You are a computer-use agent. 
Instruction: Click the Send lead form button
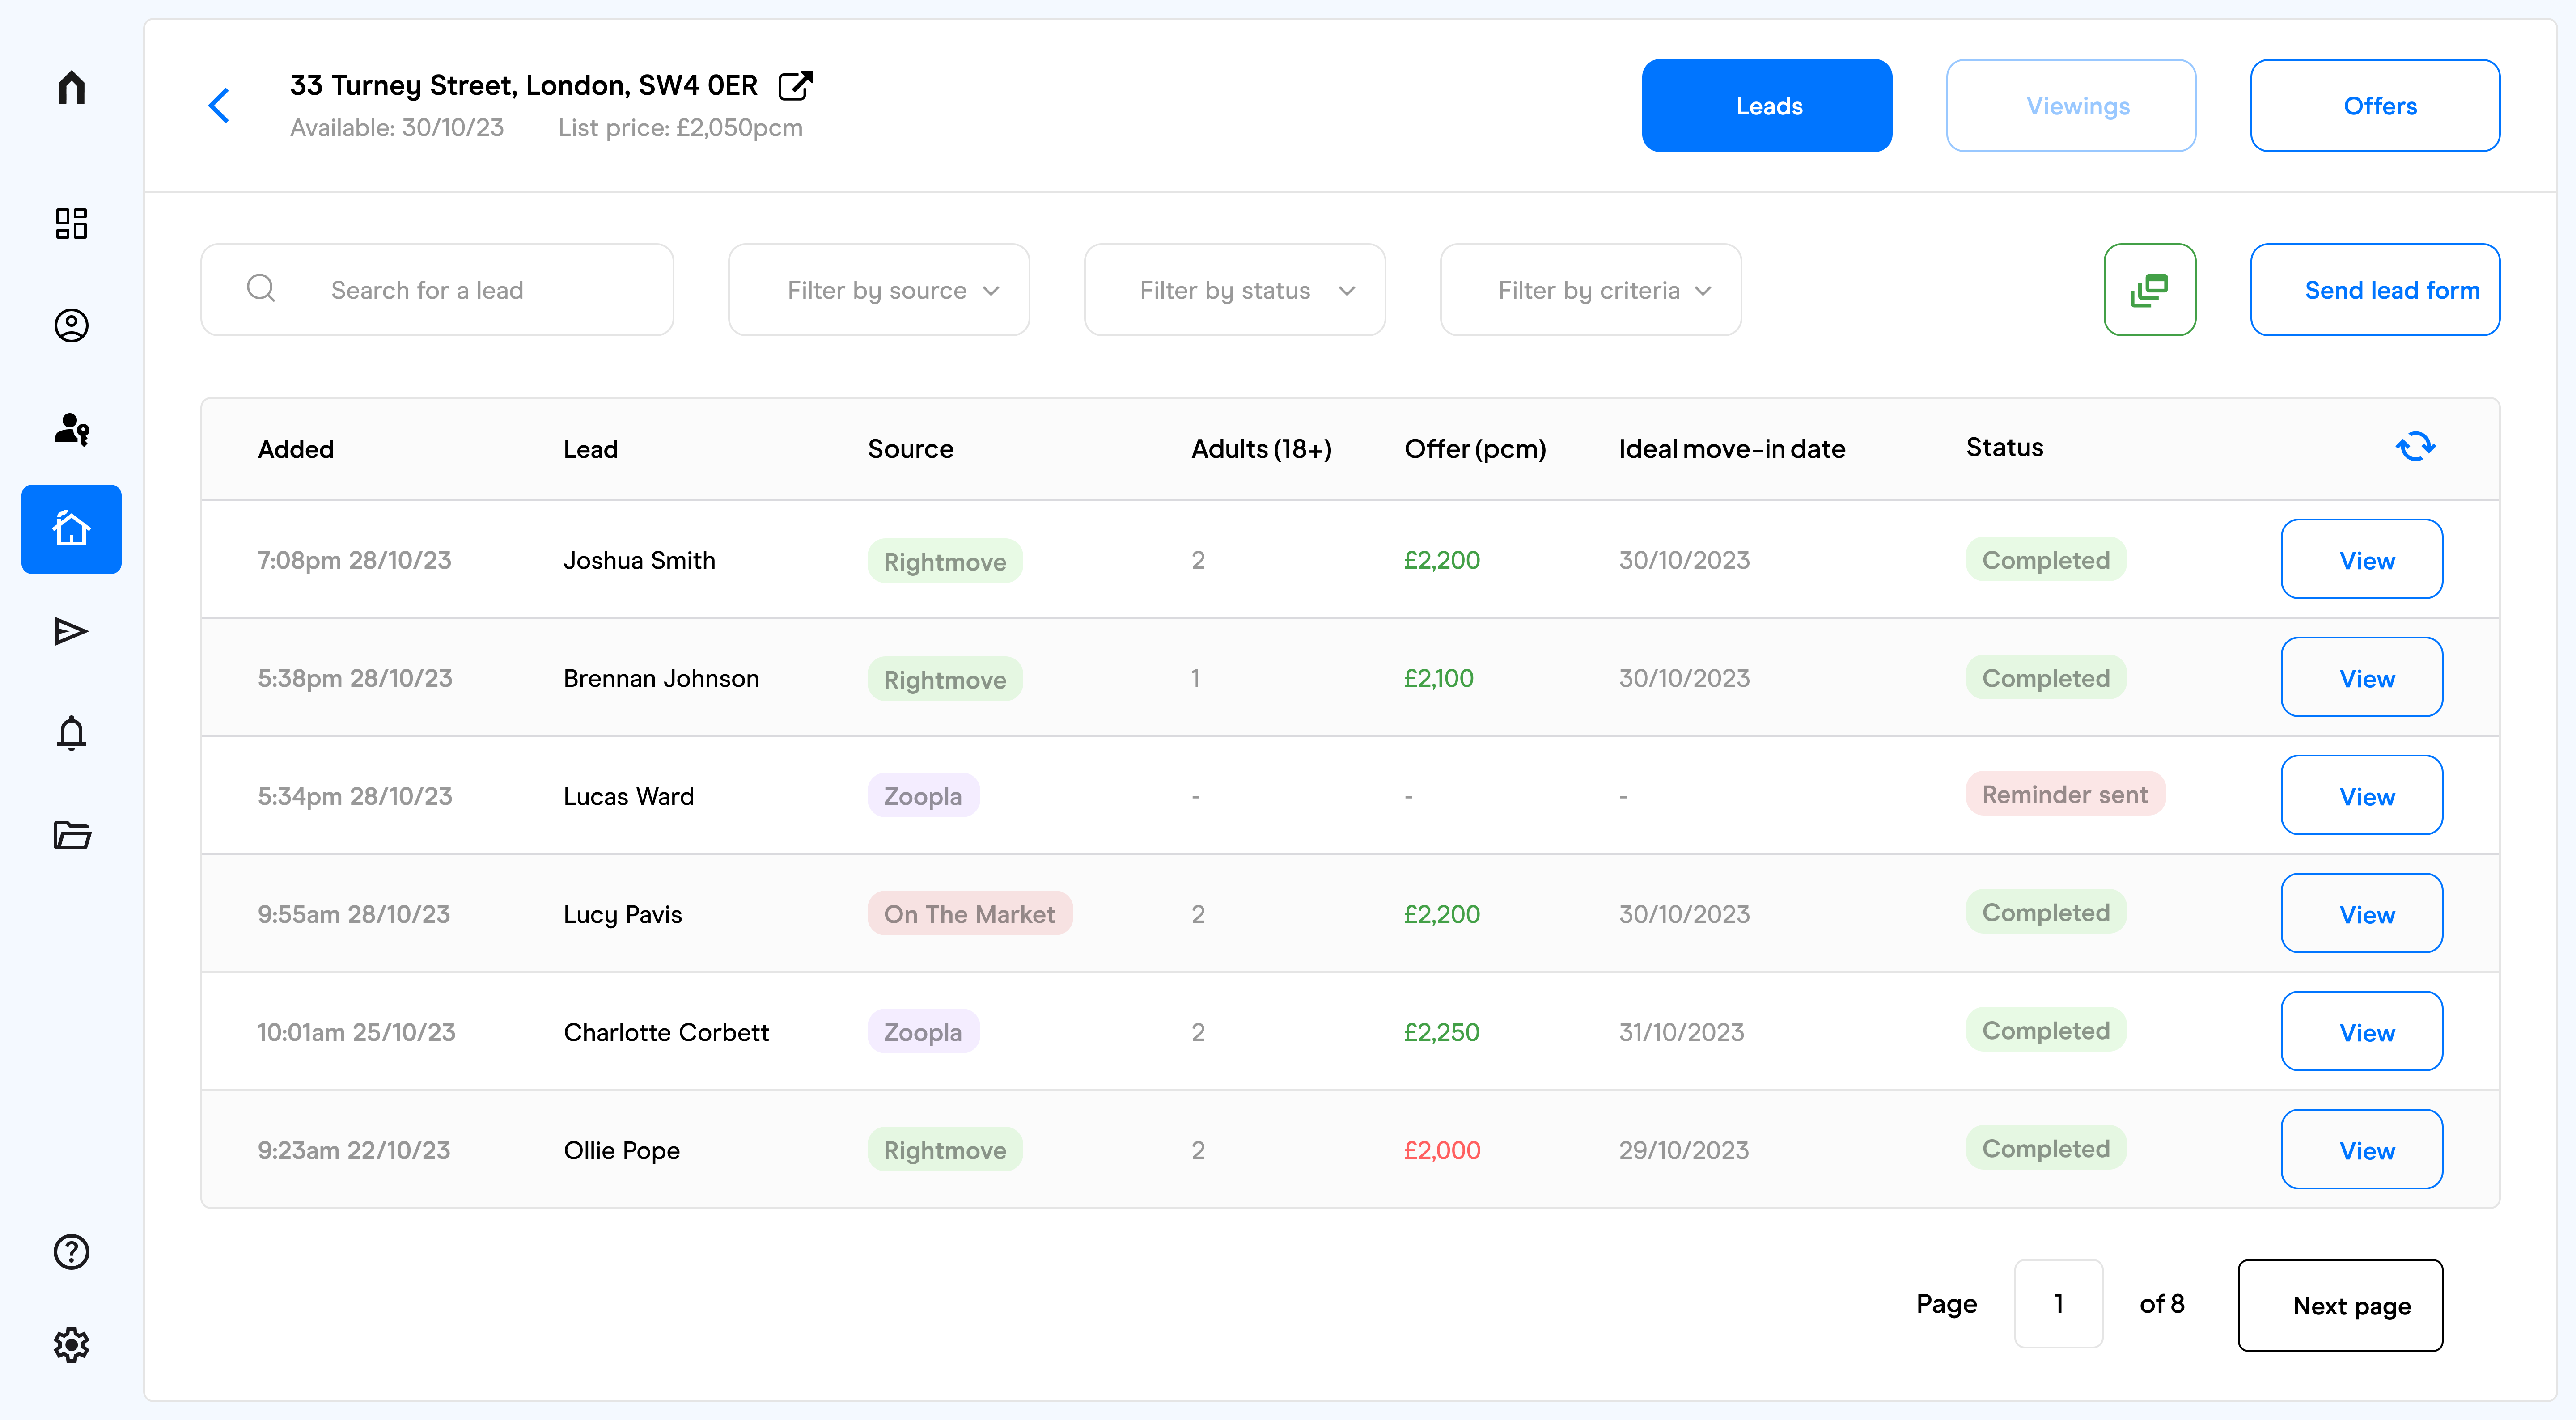tap(2375, 290)
